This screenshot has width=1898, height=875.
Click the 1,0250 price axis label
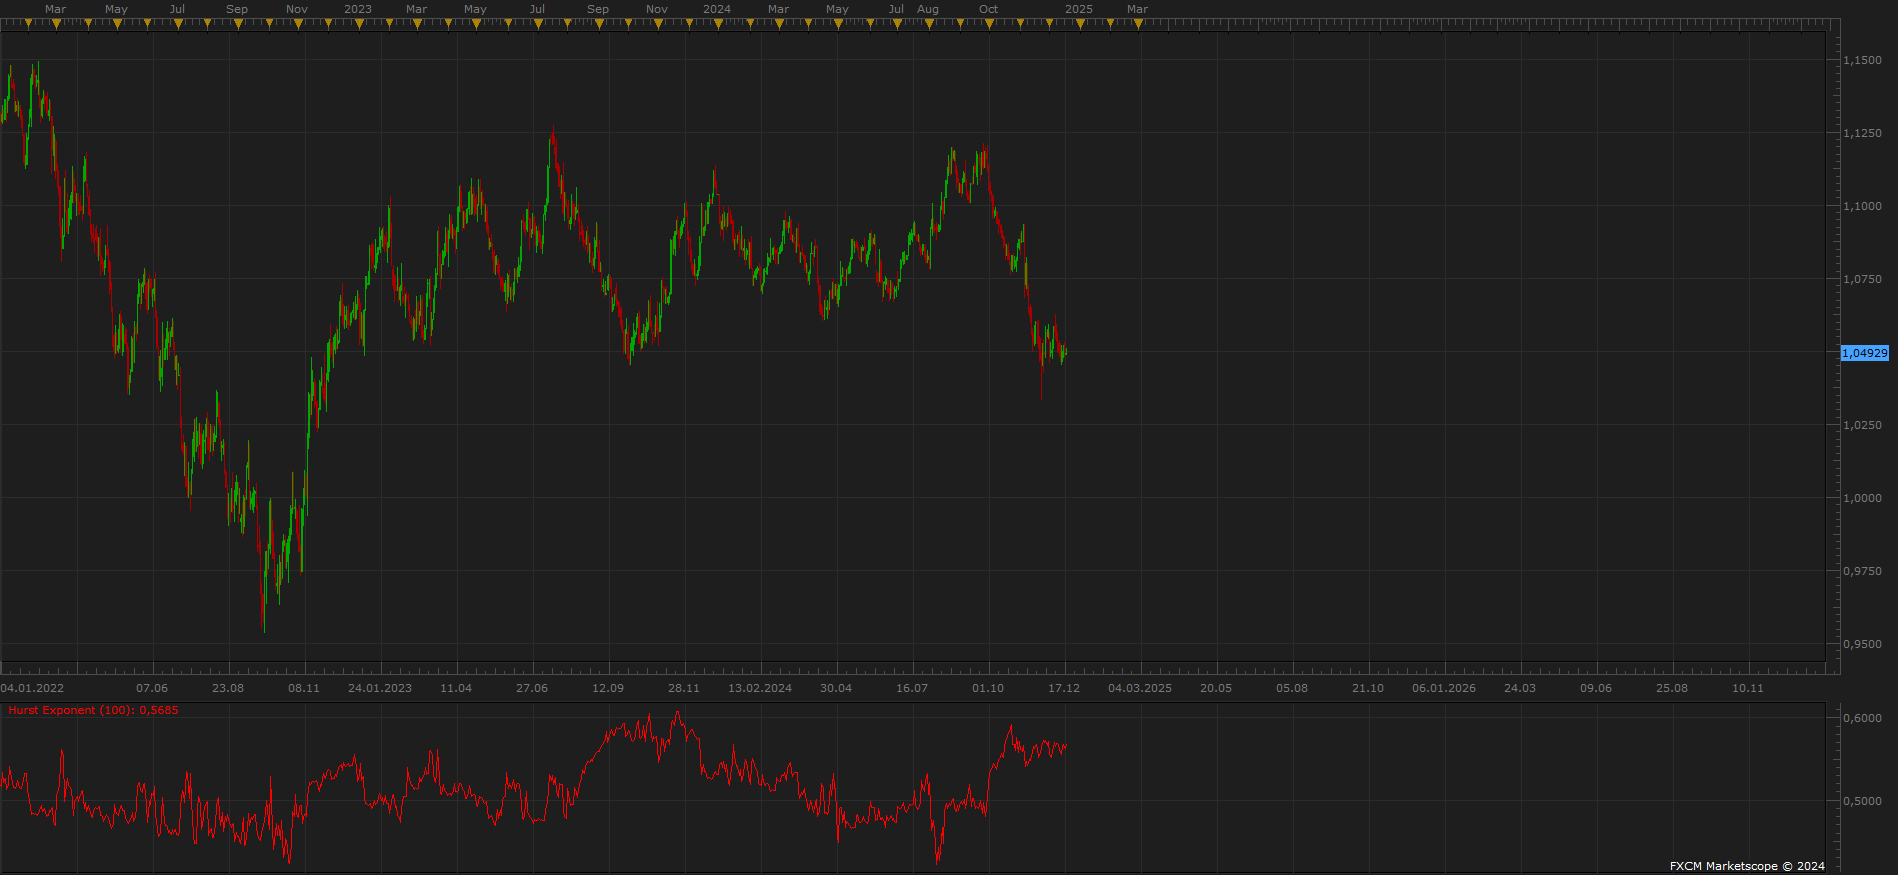pos(1862,425)
